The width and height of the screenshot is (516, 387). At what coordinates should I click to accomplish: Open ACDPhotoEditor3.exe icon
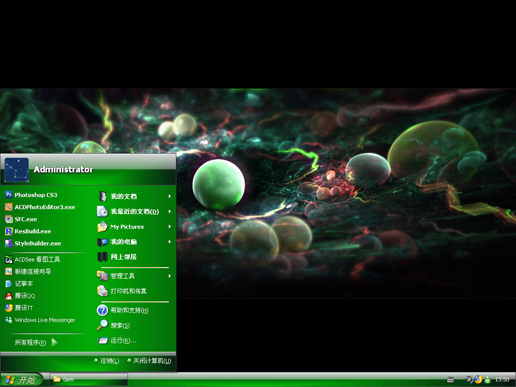pos(9,207)
